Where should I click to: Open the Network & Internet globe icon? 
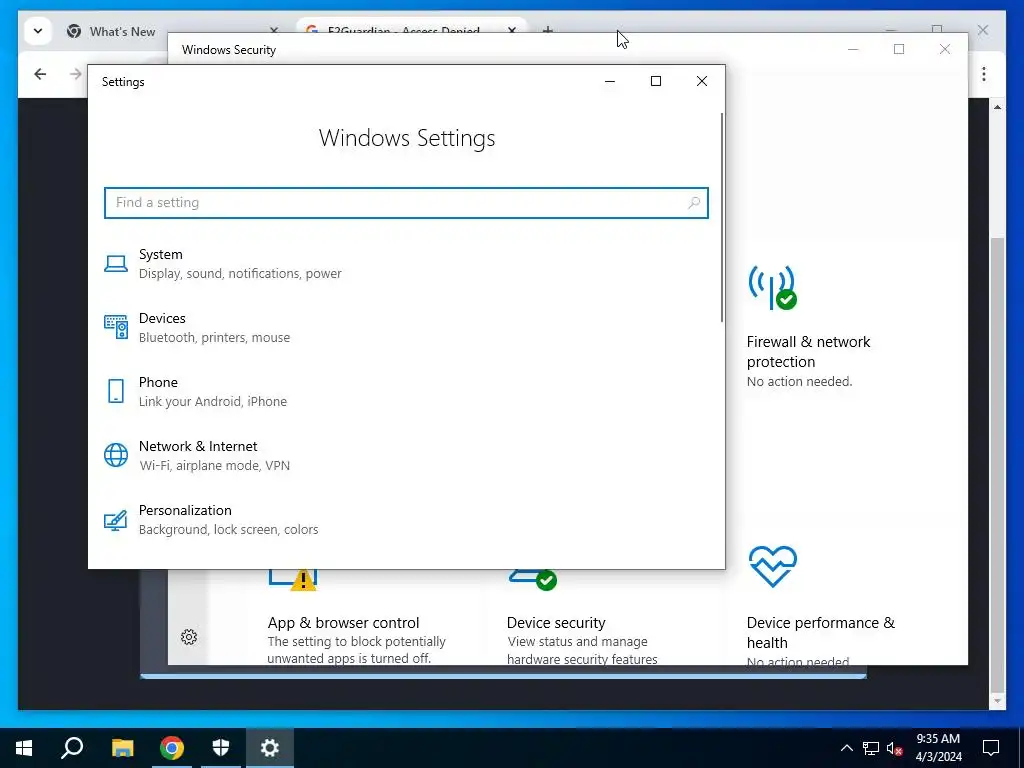click(x=116, y=455)
